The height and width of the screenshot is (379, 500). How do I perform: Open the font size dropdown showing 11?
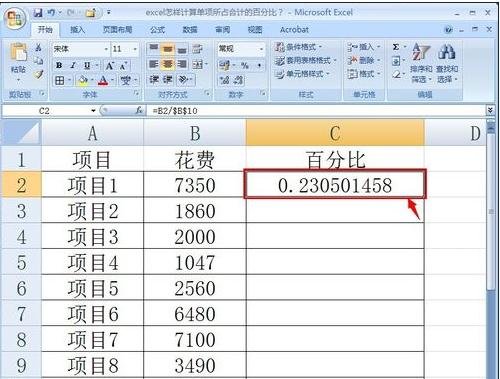tap(125, 49)
